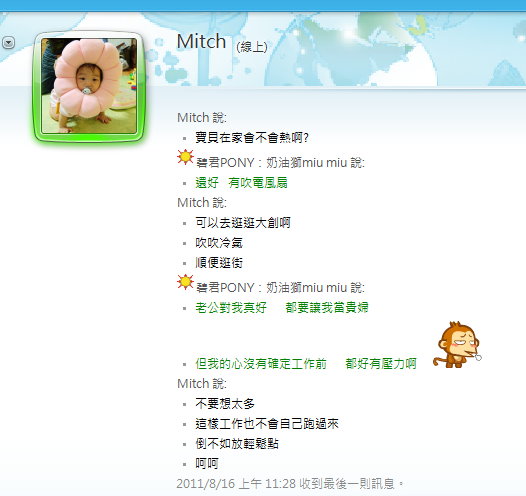Click the contact name Mitch in header
This screenshot has width=526, height=496.
(201, 42)
